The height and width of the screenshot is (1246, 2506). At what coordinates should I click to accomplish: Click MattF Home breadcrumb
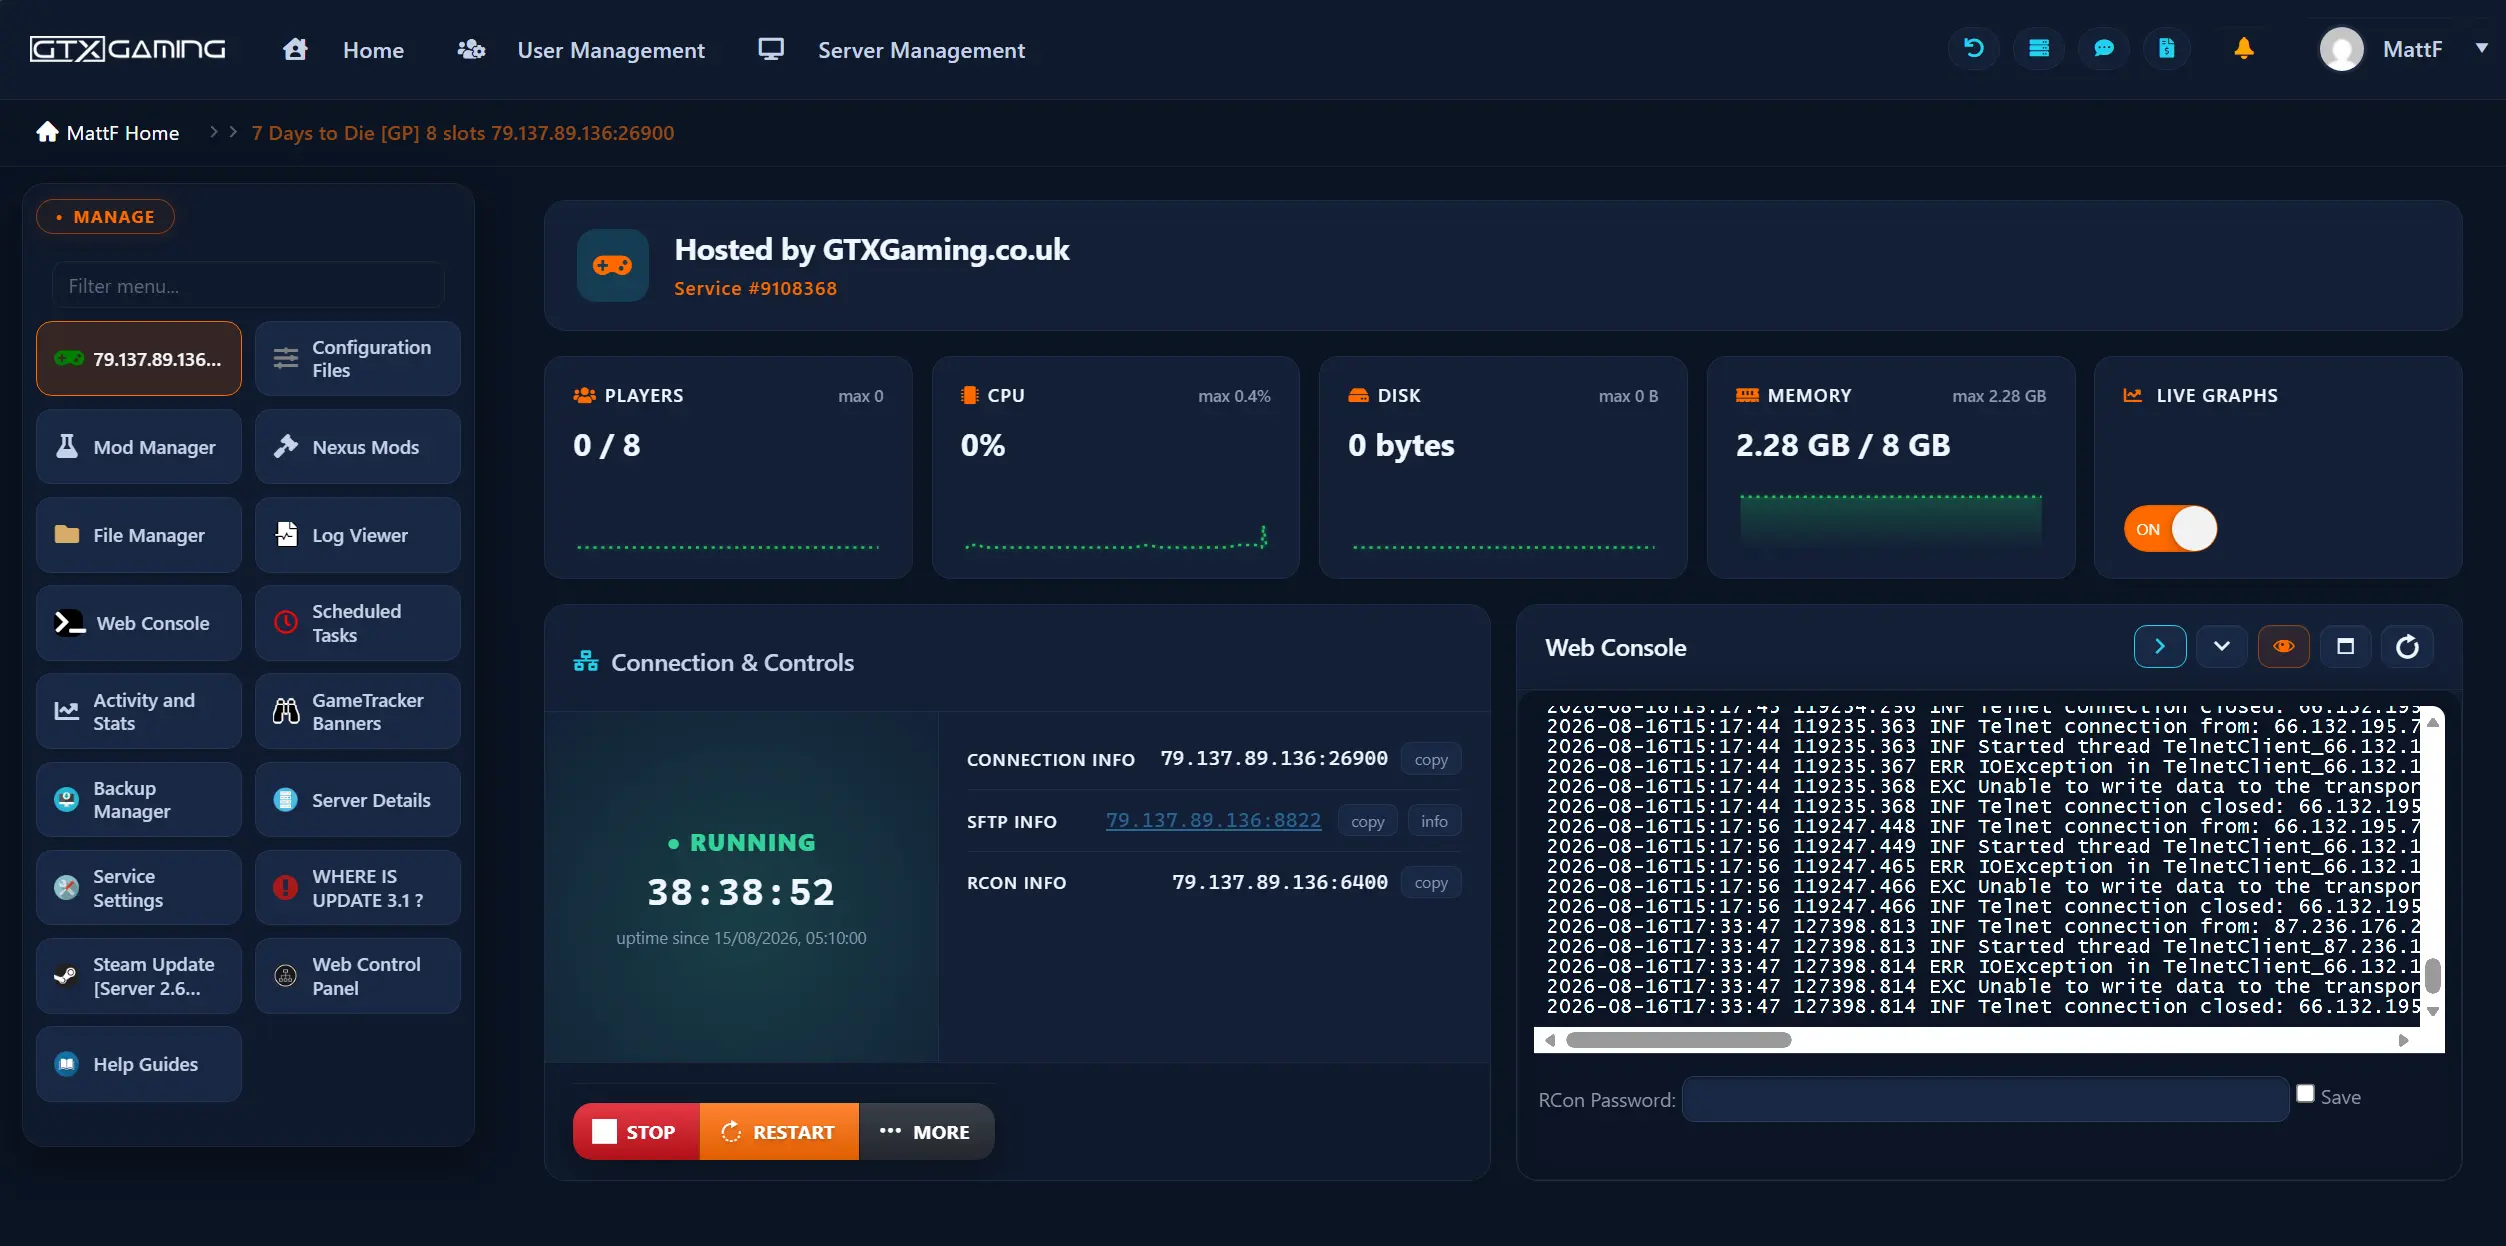coord(108,132)
